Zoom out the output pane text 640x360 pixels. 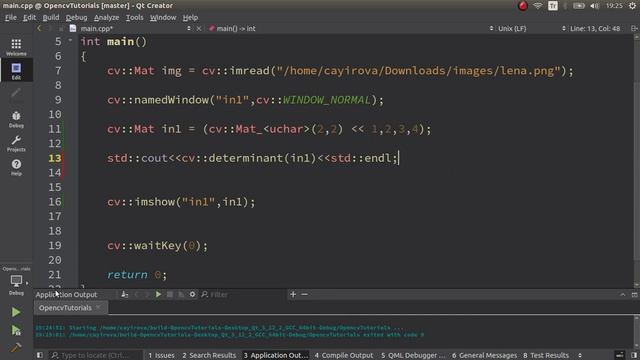point(304,294)
